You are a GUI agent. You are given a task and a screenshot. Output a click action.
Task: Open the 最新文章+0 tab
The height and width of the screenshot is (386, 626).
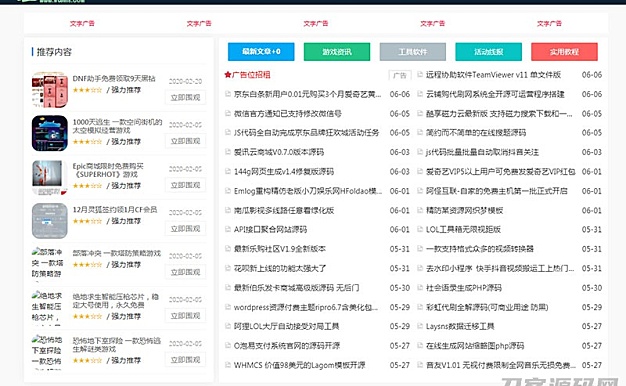261,52
